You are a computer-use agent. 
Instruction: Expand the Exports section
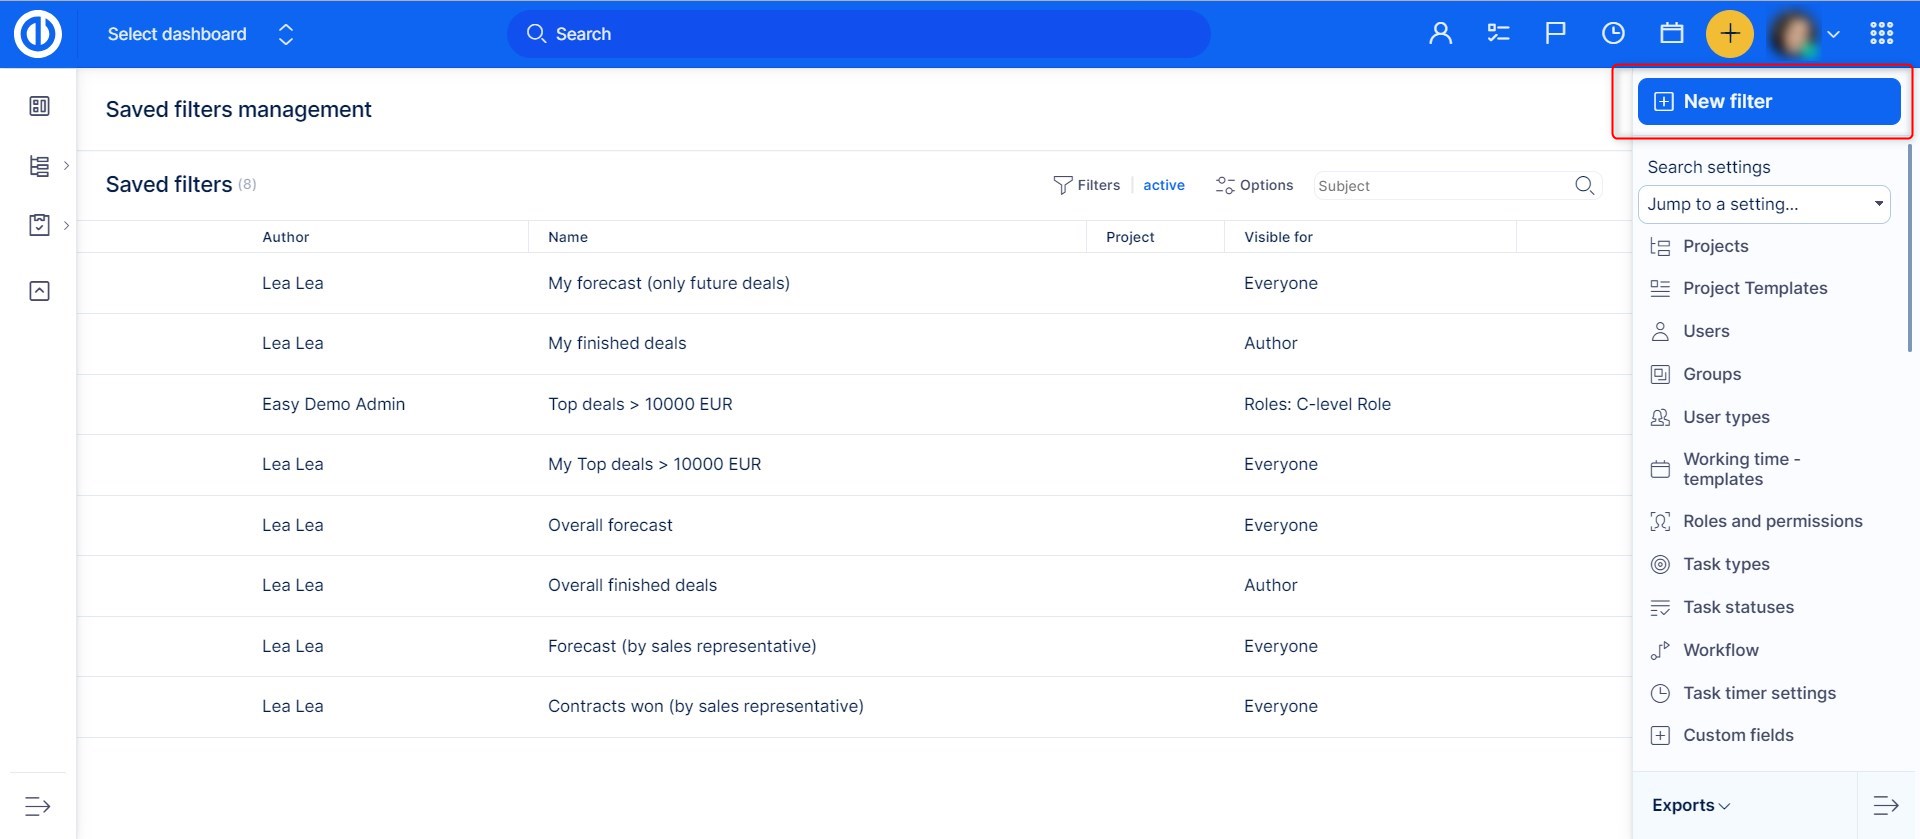(x=1690, y=805)
